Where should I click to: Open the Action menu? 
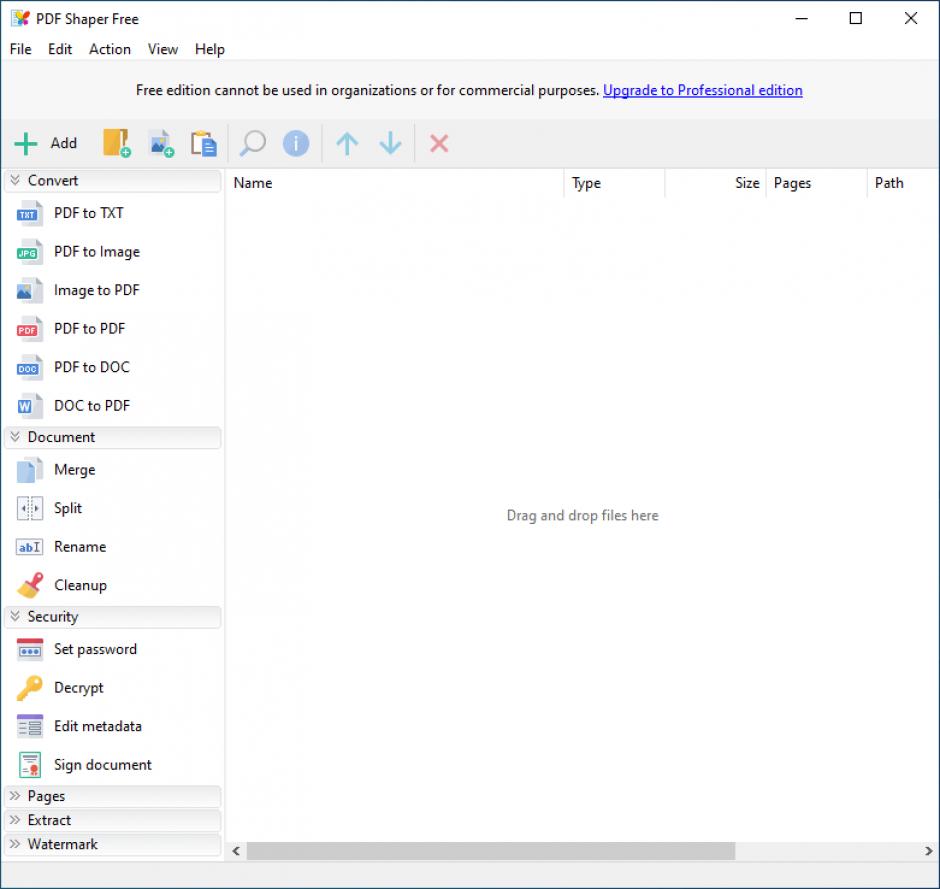click(110, 49)
